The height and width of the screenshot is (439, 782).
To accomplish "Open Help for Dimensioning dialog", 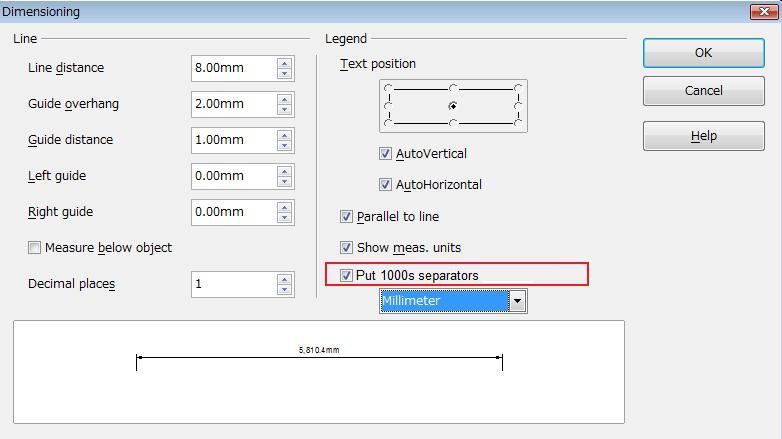I will coord(703,136).
